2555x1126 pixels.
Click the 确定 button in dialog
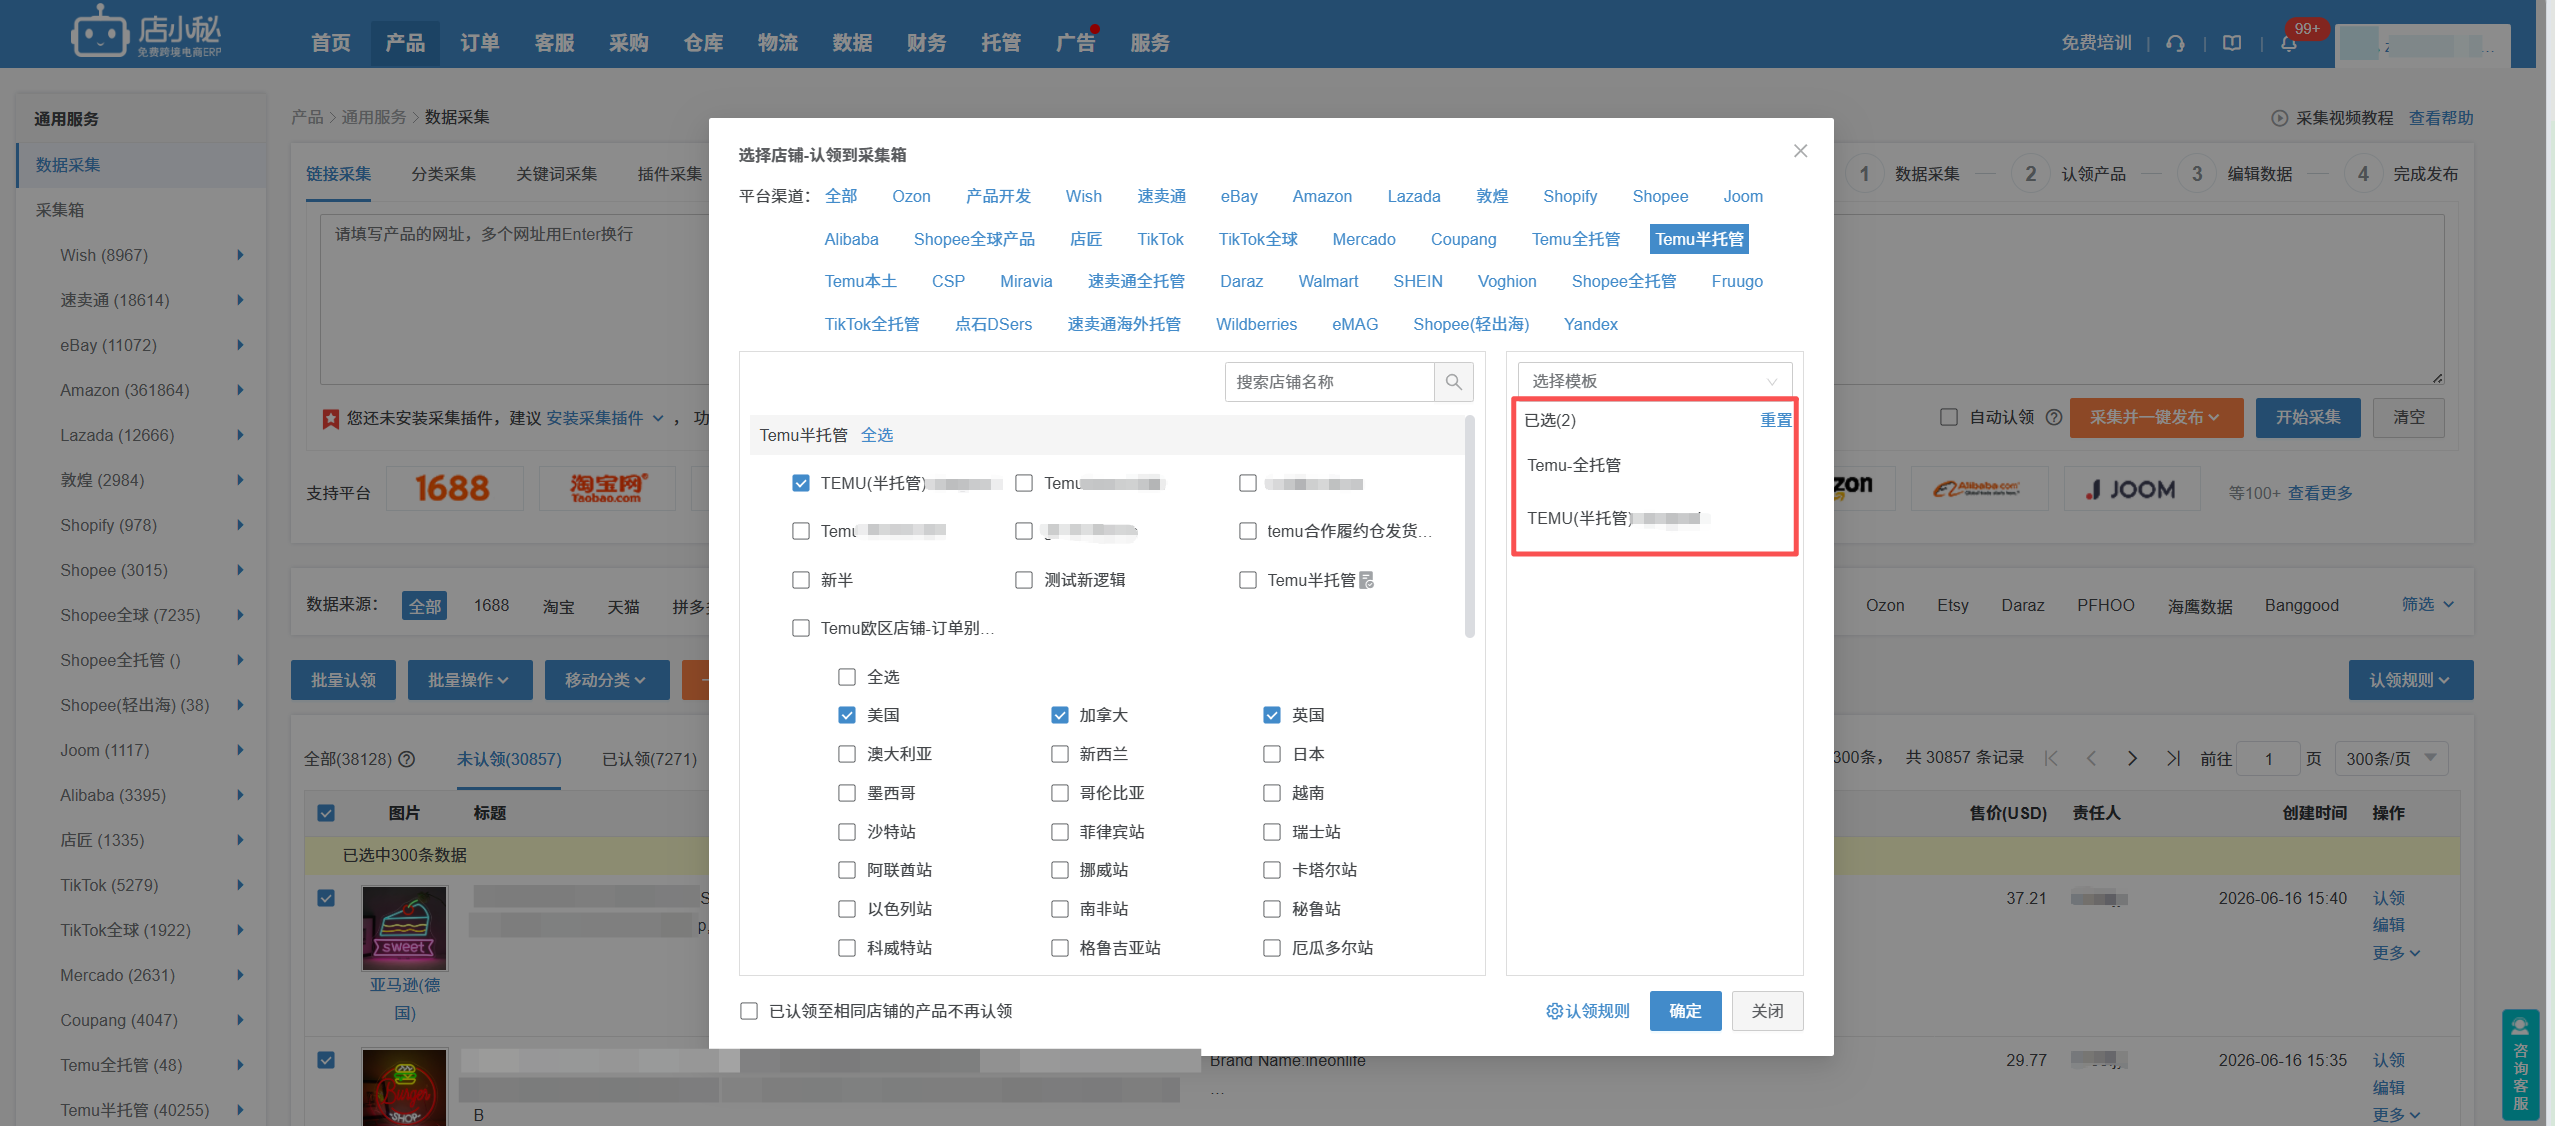coord(1685,1011)
